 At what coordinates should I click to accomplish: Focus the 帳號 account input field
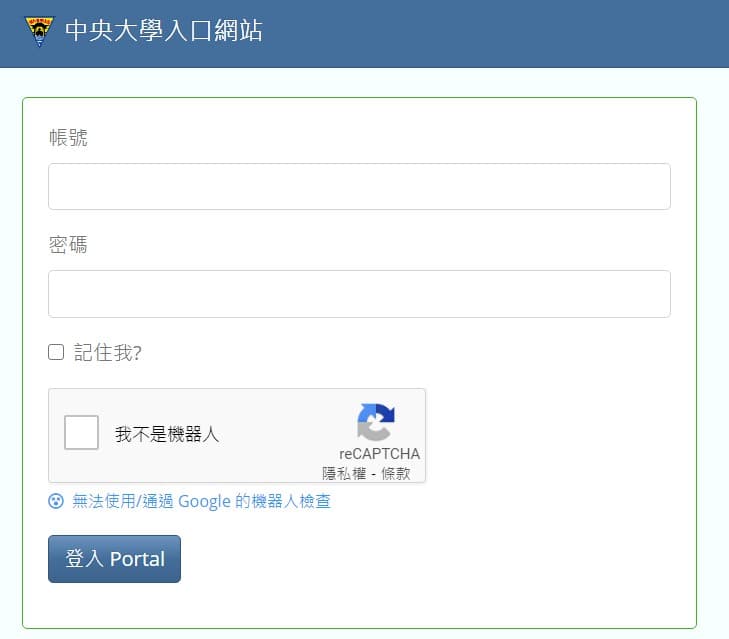(359, 186)
